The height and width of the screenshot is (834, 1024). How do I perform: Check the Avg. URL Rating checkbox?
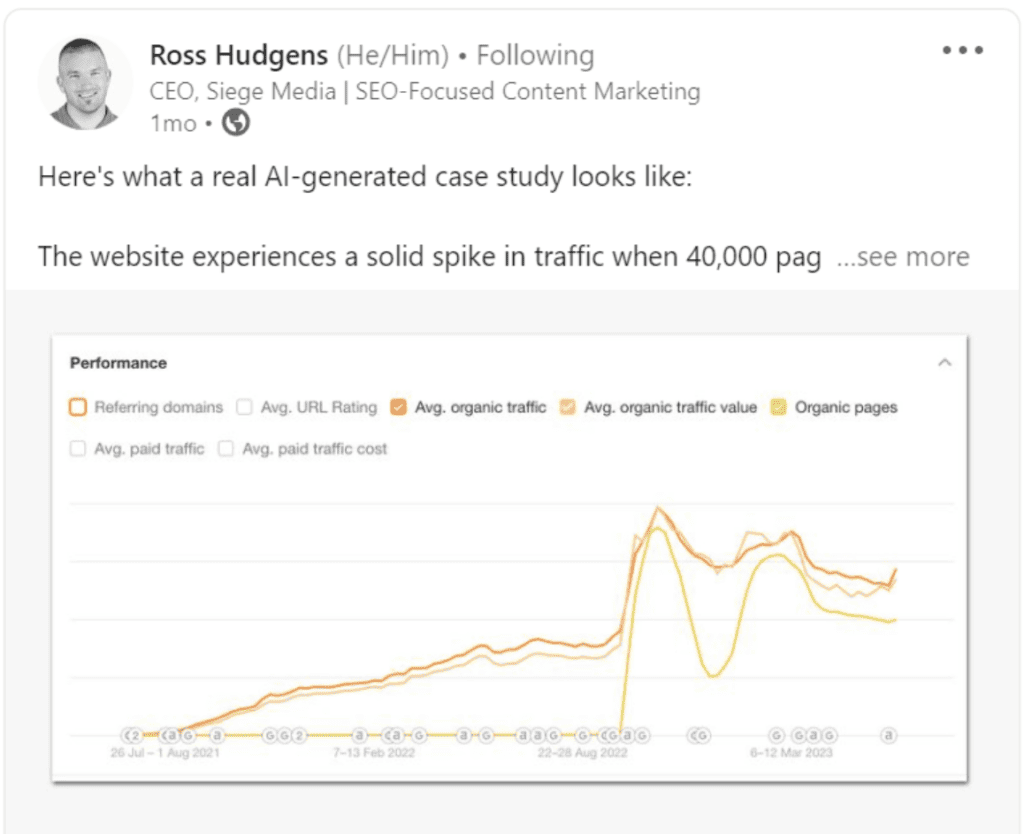click(244, 407)
